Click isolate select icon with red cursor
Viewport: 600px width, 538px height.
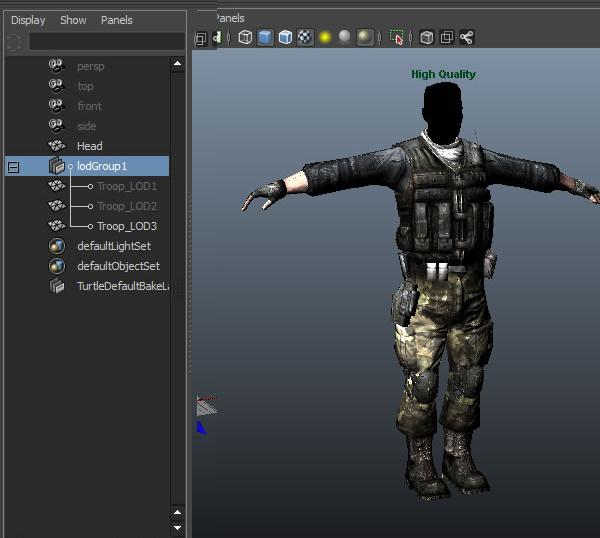click(396, 37)
